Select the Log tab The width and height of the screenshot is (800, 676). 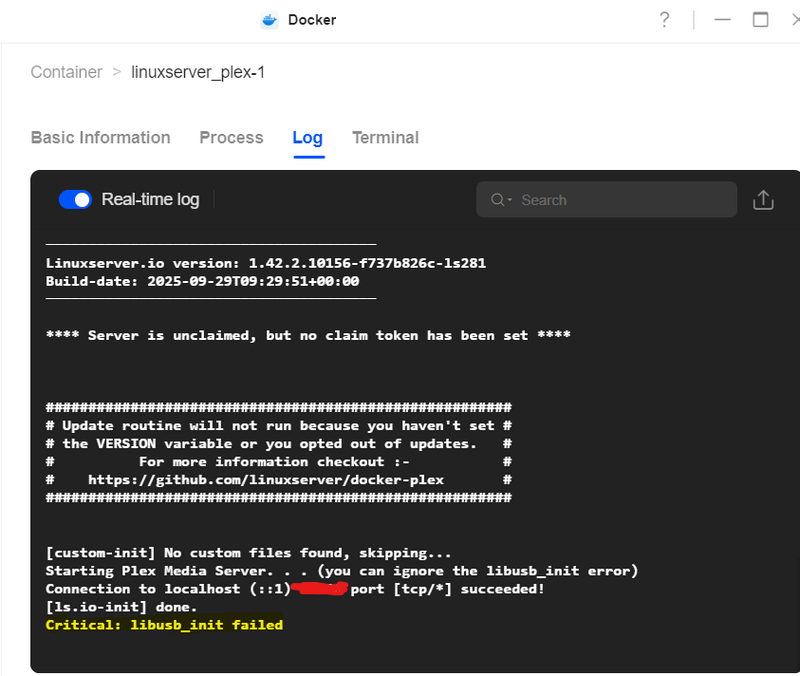point(308,138)
